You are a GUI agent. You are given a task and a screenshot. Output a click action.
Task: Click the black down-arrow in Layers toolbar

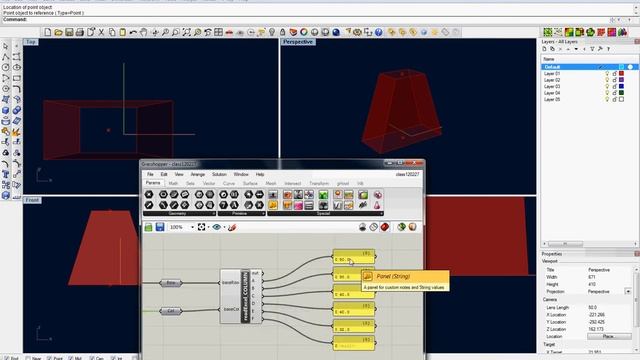click(576, 49)
